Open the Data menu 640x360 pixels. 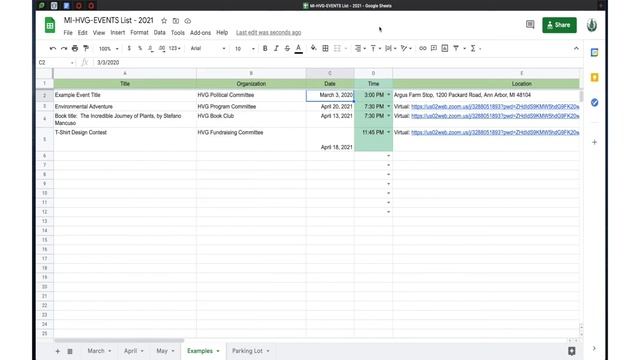tap(160, 33)
